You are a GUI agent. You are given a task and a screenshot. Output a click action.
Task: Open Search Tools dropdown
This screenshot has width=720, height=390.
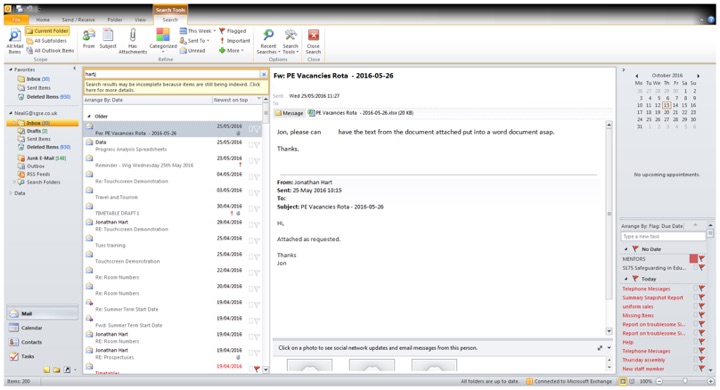point(290,41)
